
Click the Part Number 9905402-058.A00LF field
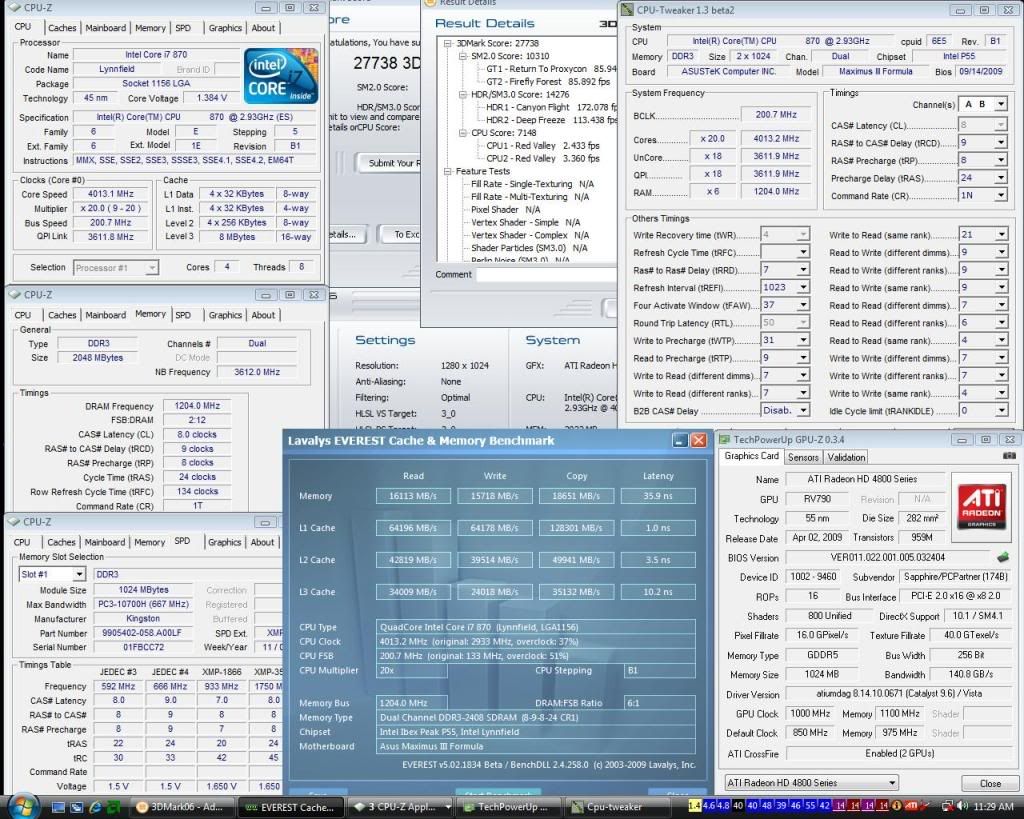[x=143, y=633]
